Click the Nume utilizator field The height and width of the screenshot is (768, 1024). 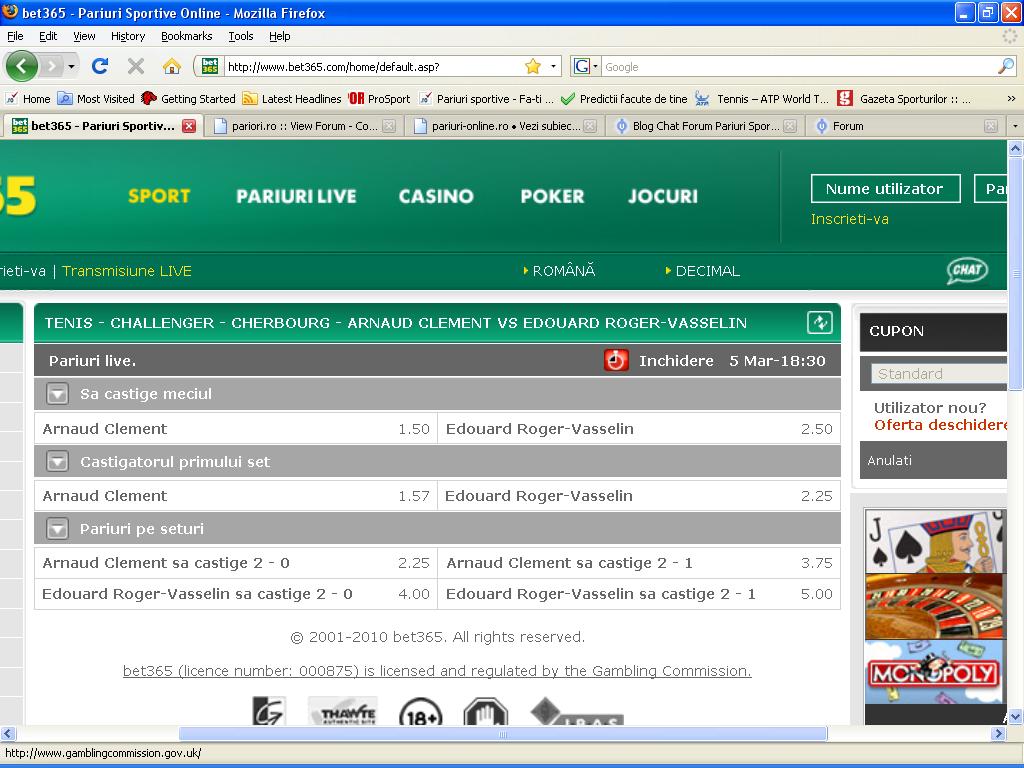(886, 189)
